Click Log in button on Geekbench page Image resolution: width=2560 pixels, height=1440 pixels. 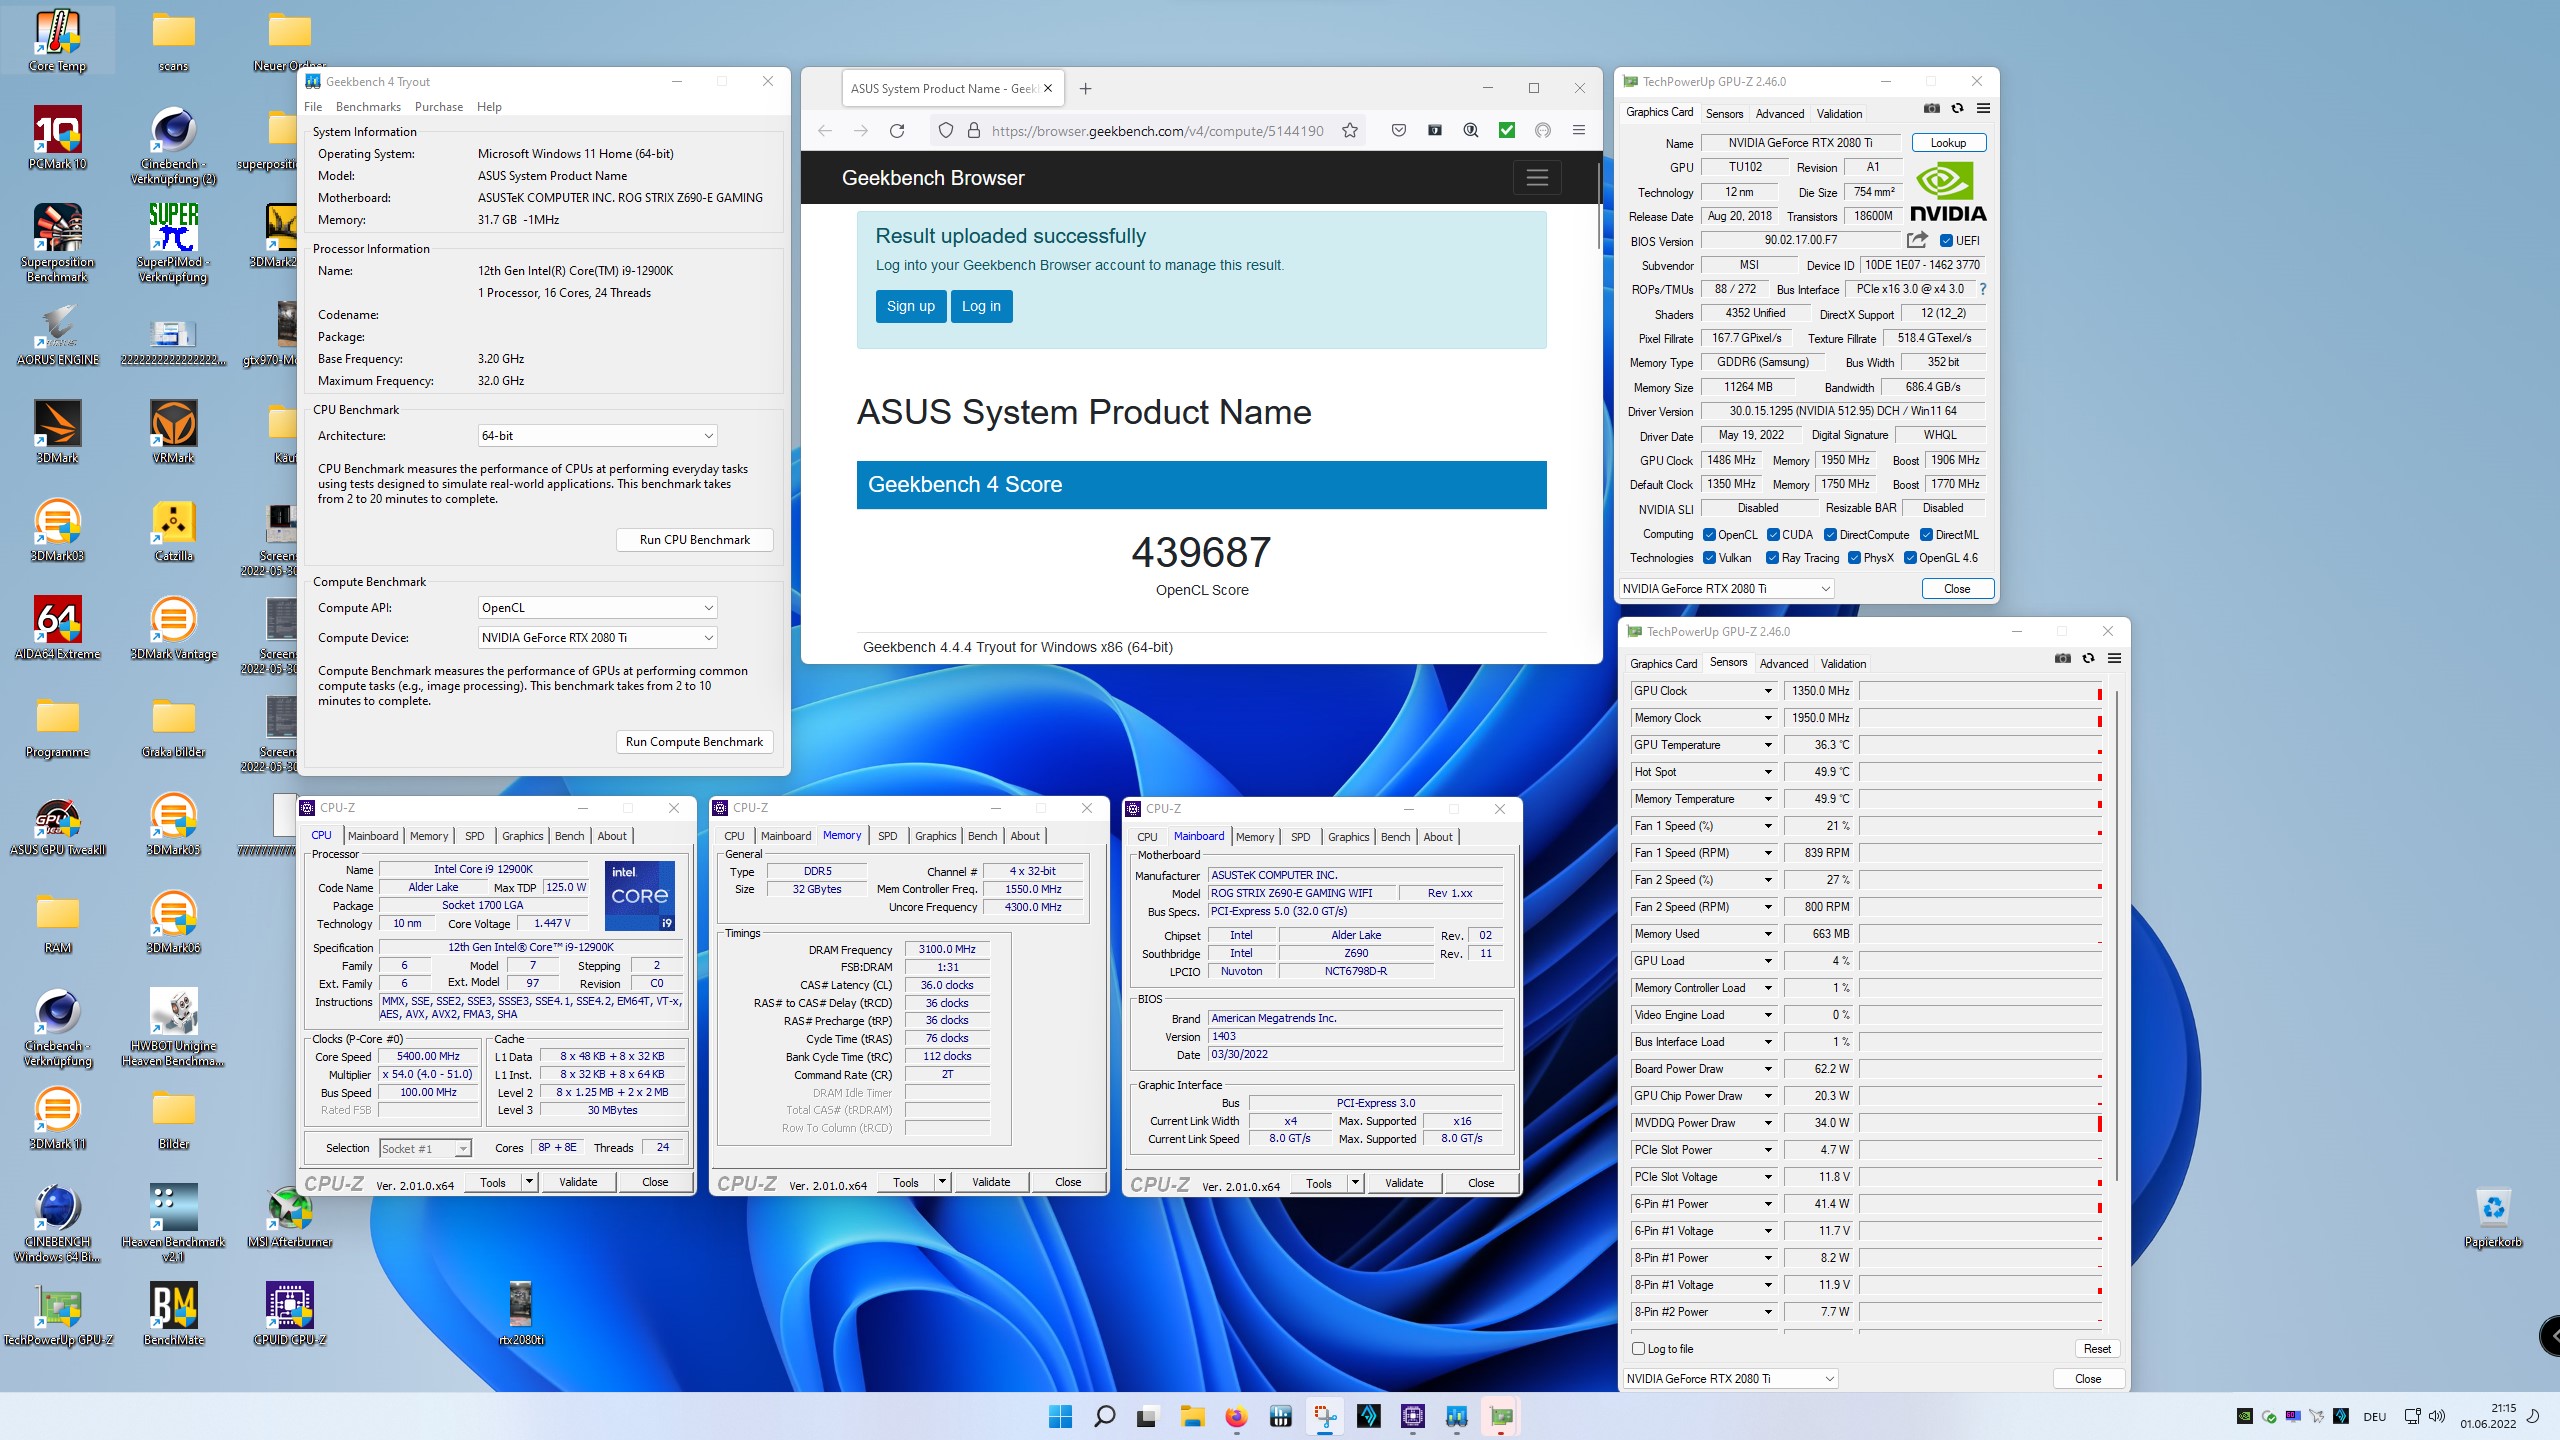pos(981,306)
